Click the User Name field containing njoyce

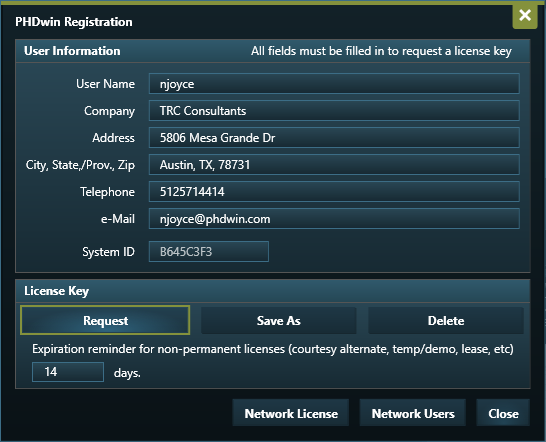pos(334,84)
